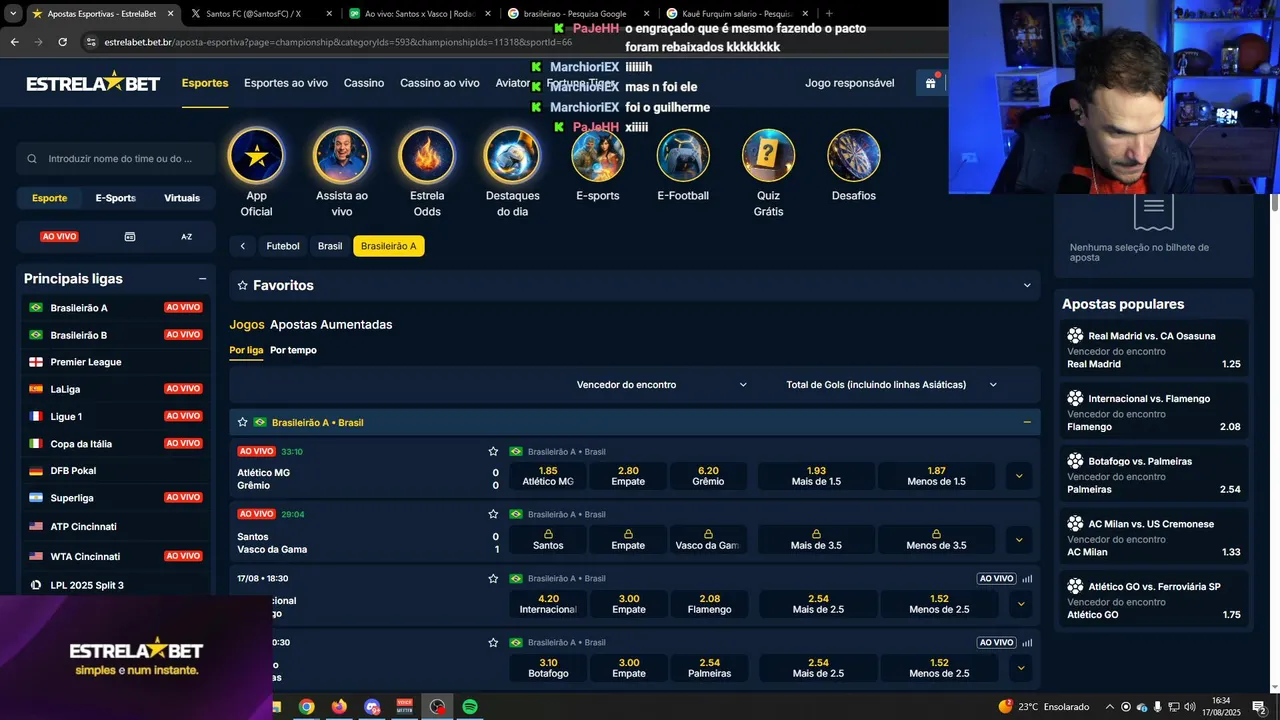The image size is (1280, 720).
Task: Open statistics icon for the 17/08 18:30 match
Action: click(x=1027, y=578)
